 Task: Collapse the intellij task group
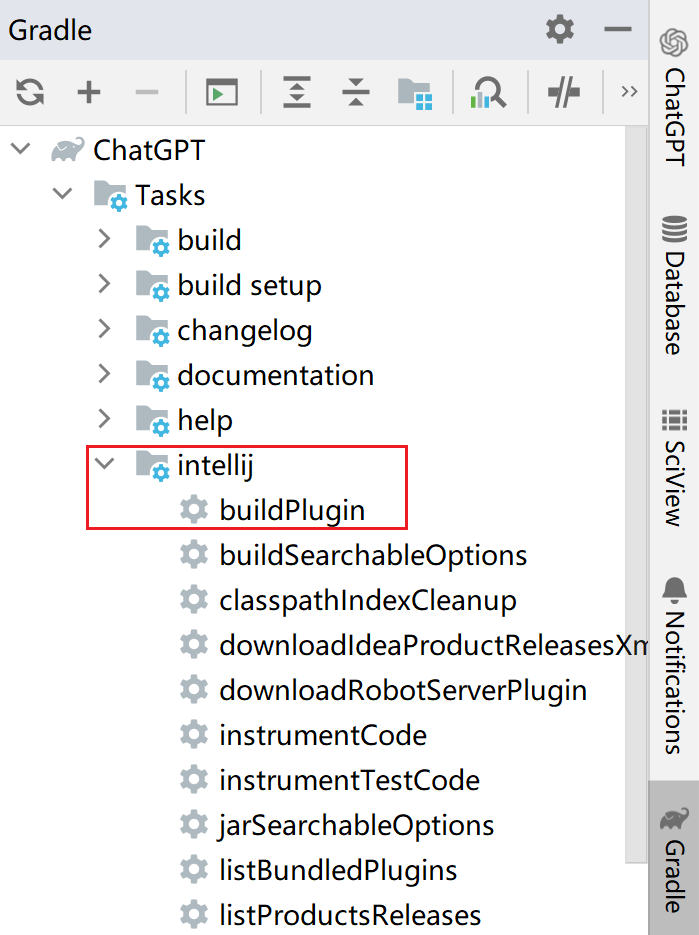click(104, 463)
